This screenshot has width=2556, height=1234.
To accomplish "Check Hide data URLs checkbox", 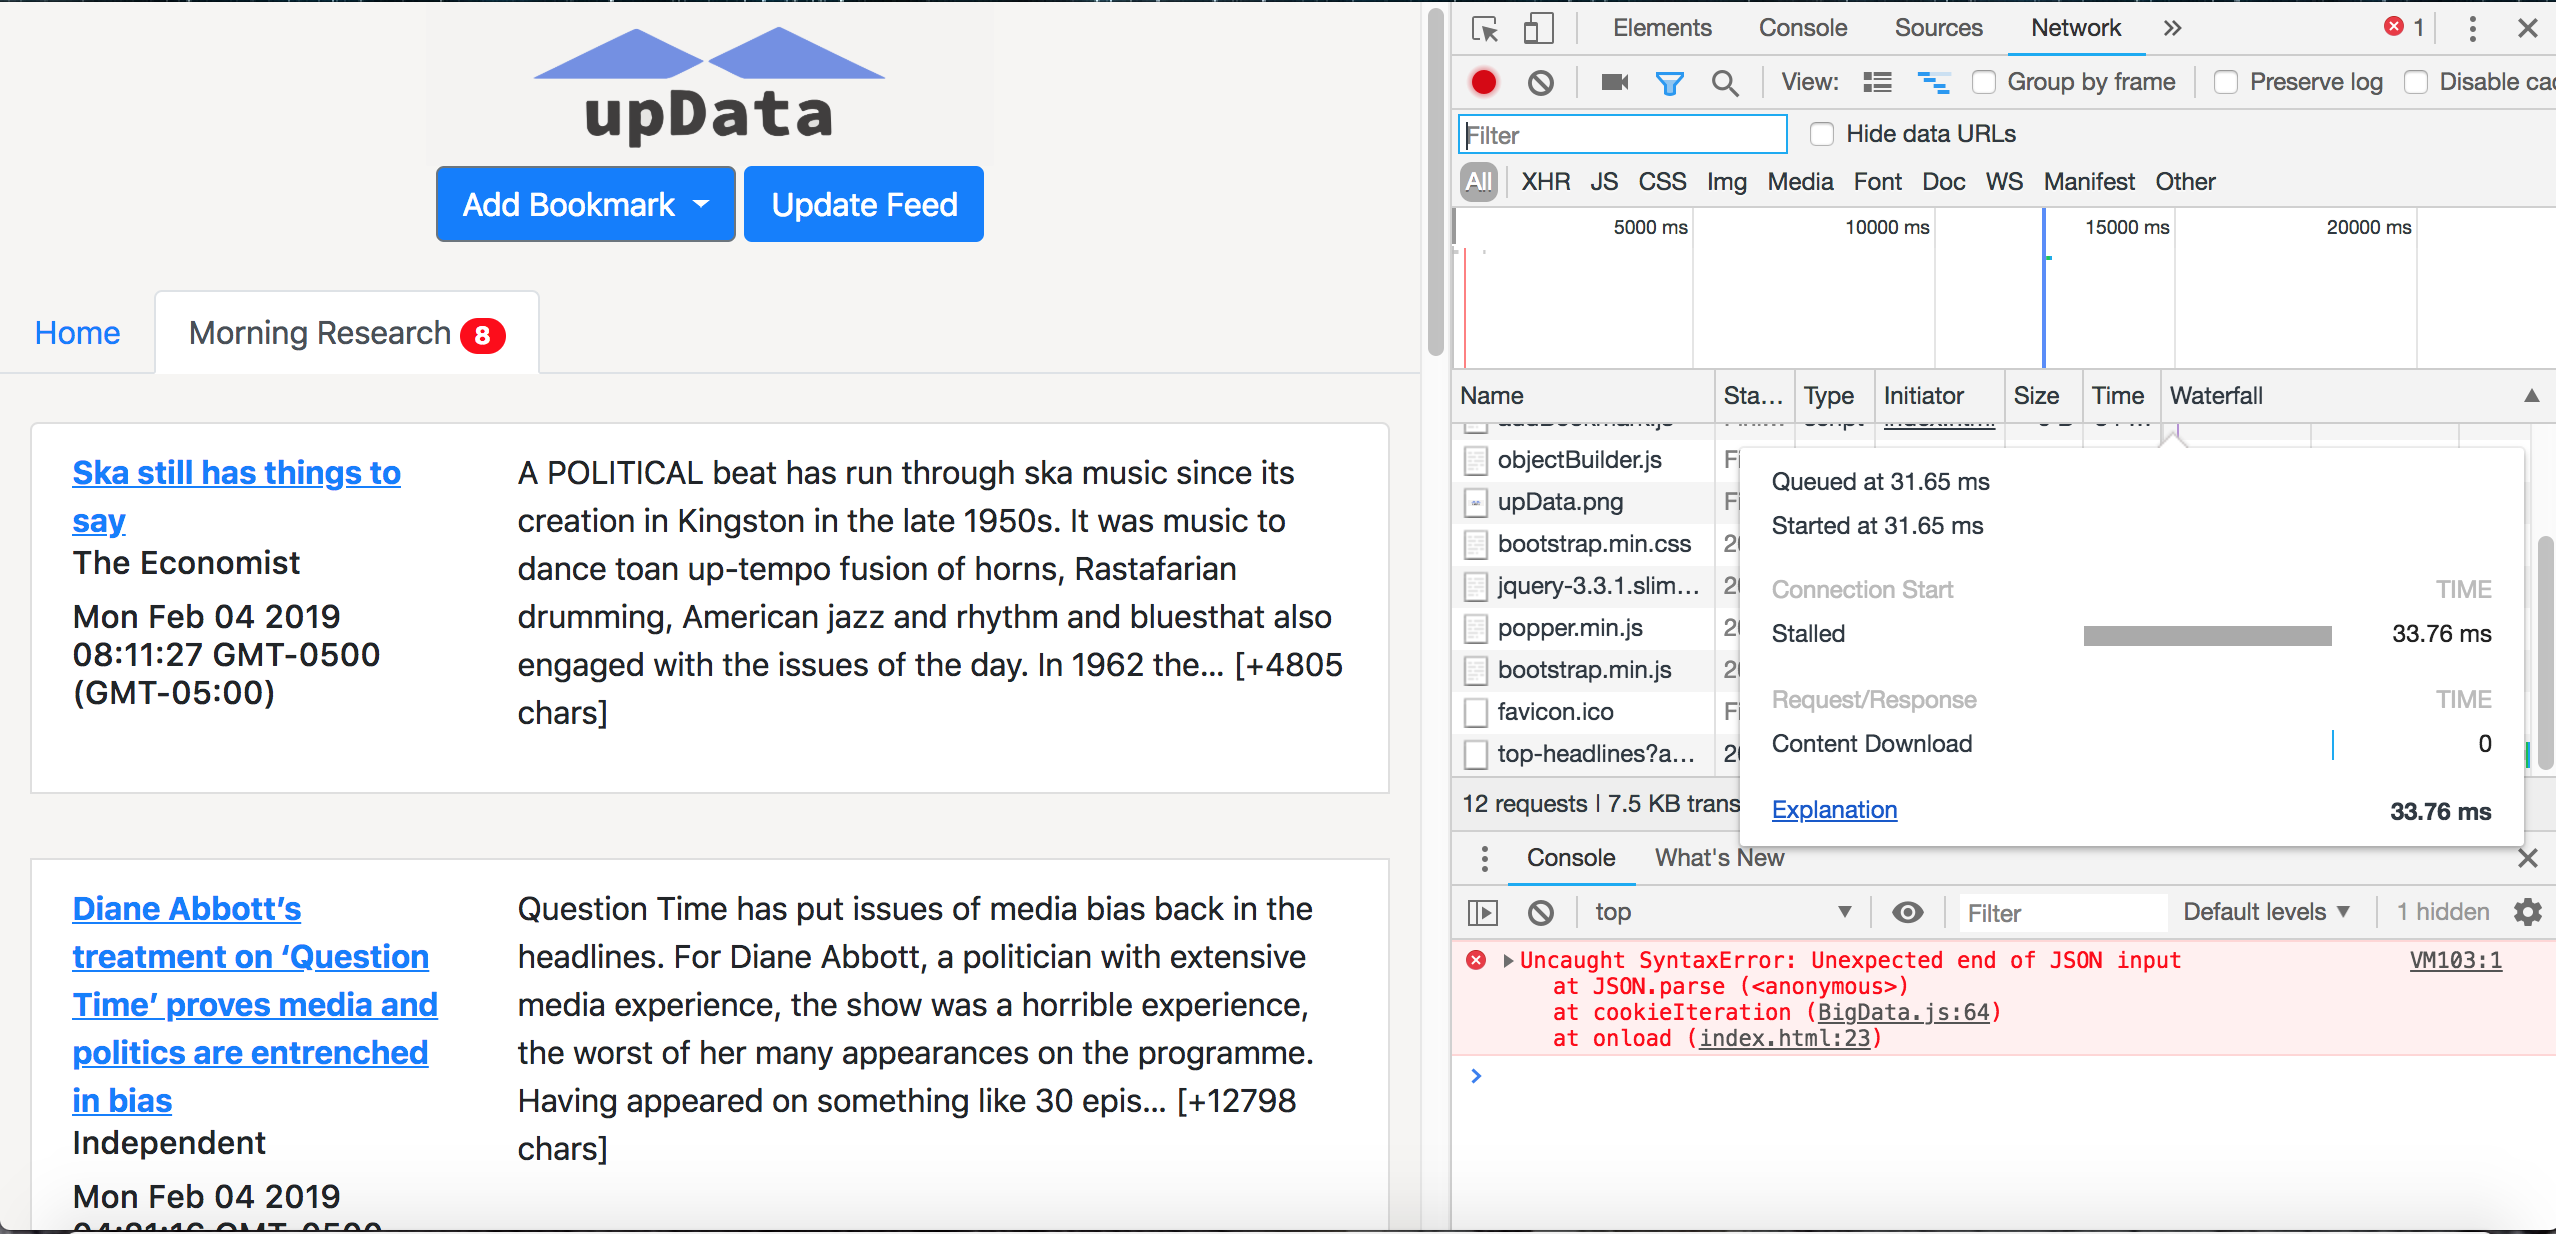I will (1822, 134).
